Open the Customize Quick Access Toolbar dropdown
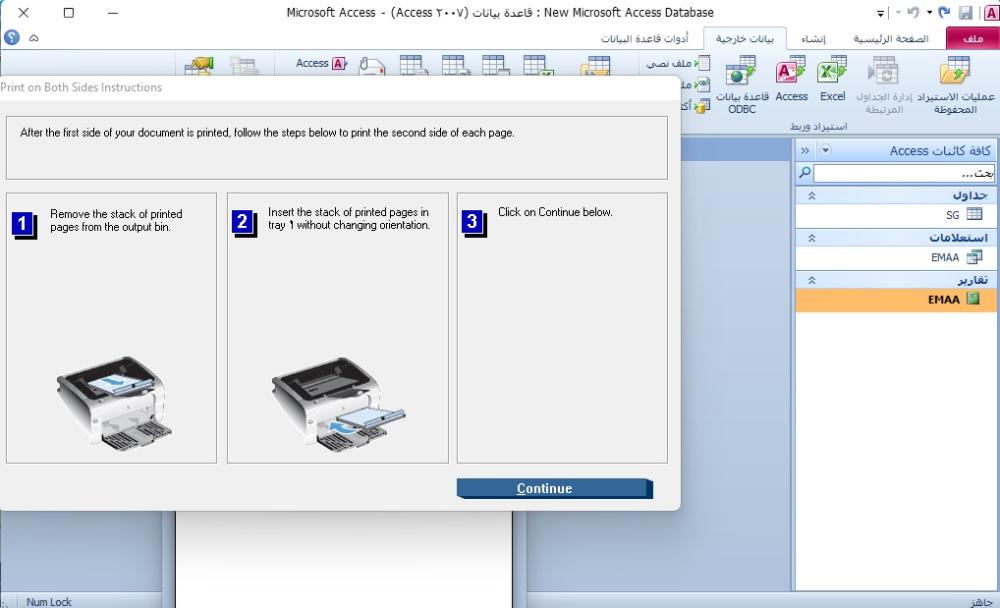This screenshot has width=1000, height=608. pos(881,13)
